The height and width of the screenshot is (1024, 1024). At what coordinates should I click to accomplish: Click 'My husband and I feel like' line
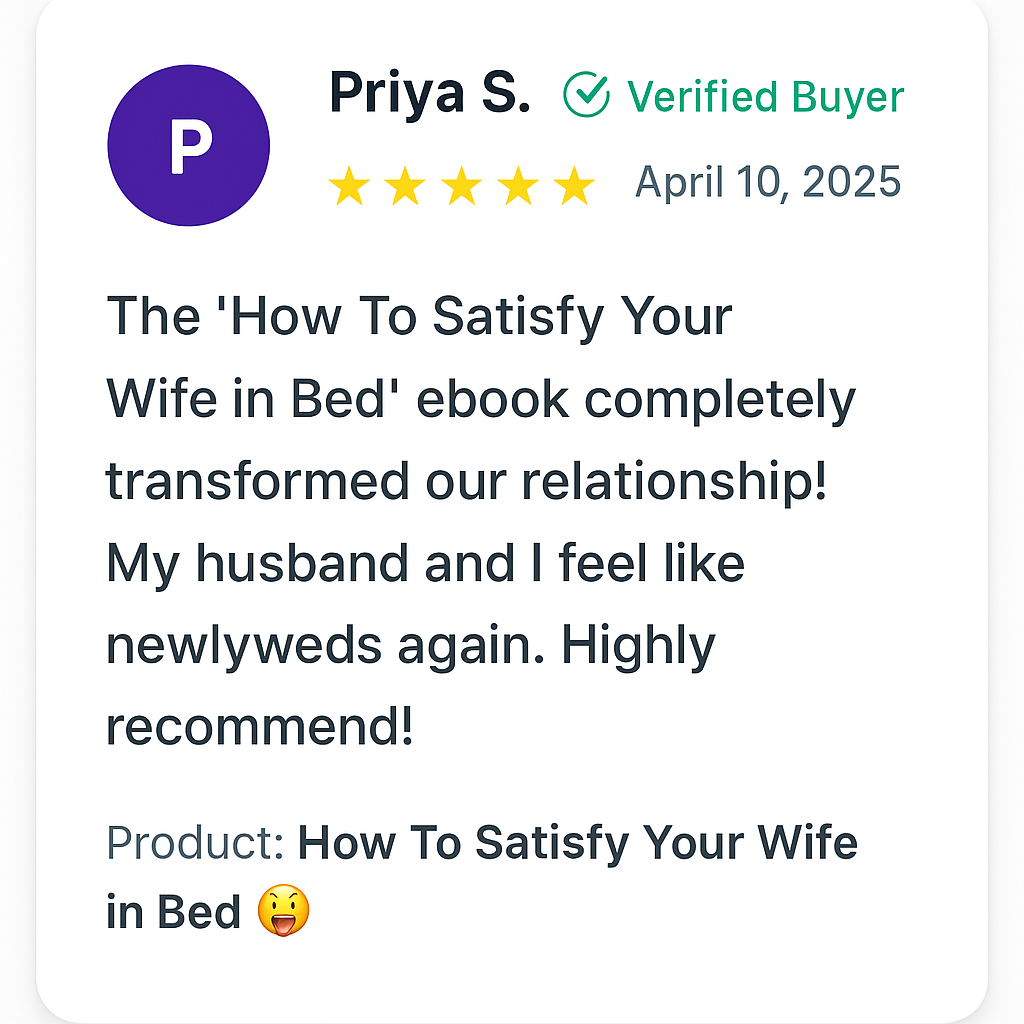pyautogui.click(x=425, y=564)
